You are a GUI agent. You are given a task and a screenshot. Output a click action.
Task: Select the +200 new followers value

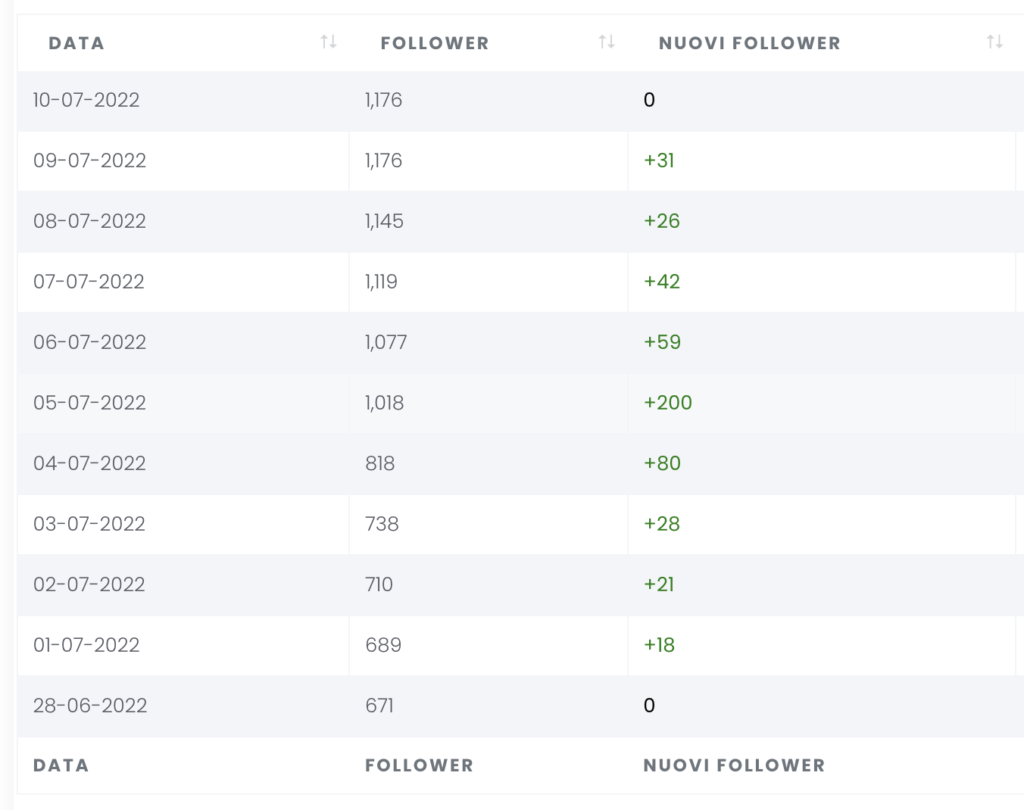(667, 403)
